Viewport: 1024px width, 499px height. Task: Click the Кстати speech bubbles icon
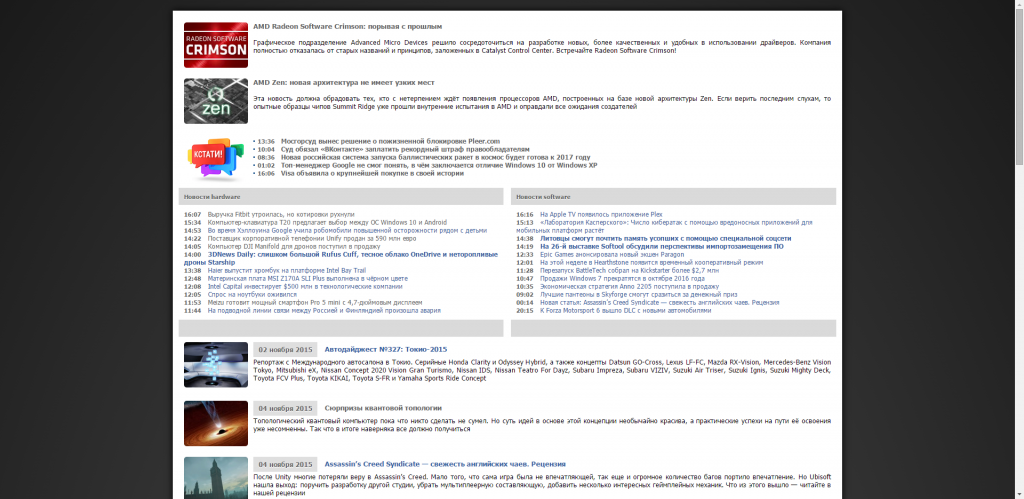point(216,157)
